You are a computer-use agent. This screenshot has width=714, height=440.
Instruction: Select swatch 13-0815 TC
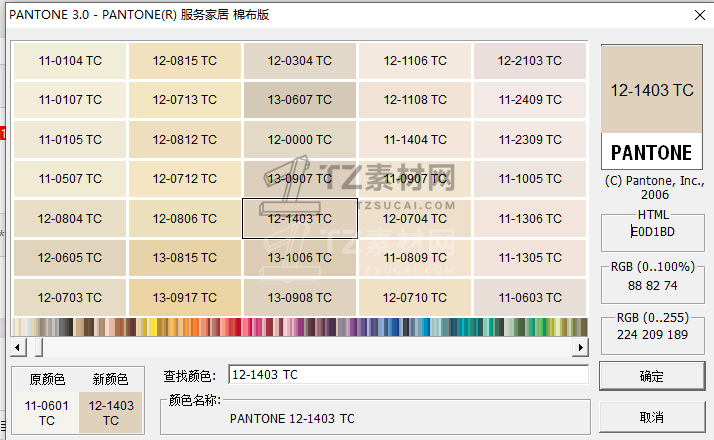(x=185, y=258)
